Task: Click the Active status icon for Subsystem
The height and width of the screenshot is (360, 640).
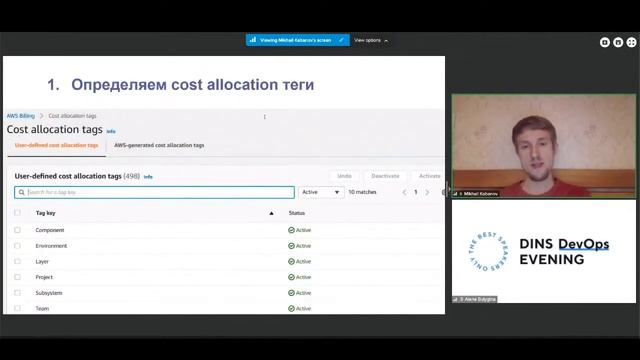Action: point(291,293)
